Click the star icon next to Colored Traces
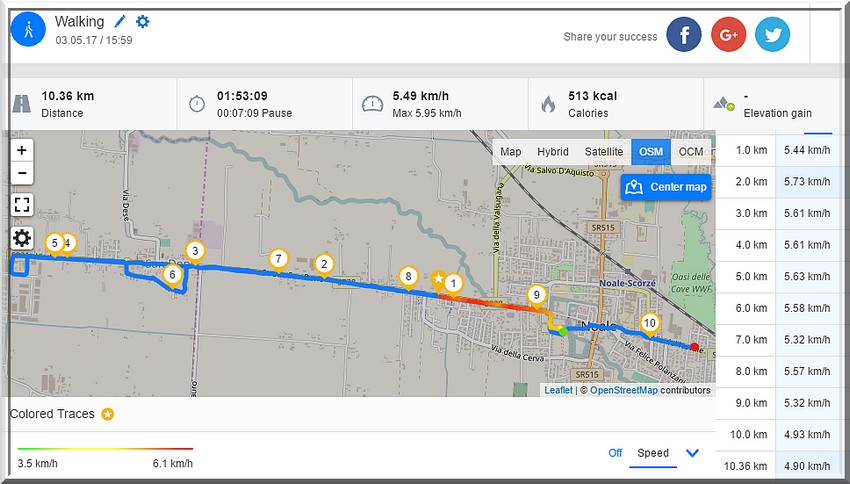The width and height of the screenshot is (850, 484). (x=107, y=414)
